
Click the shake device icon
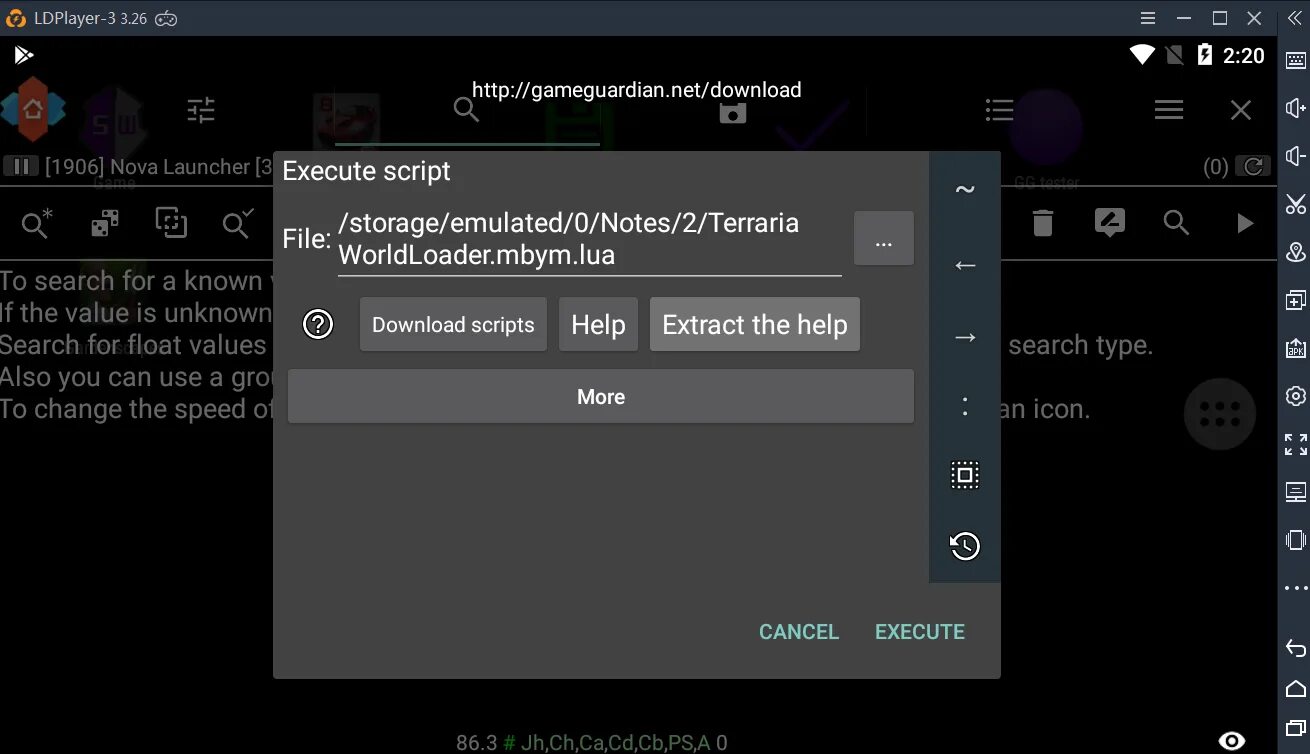[1295, 540]
